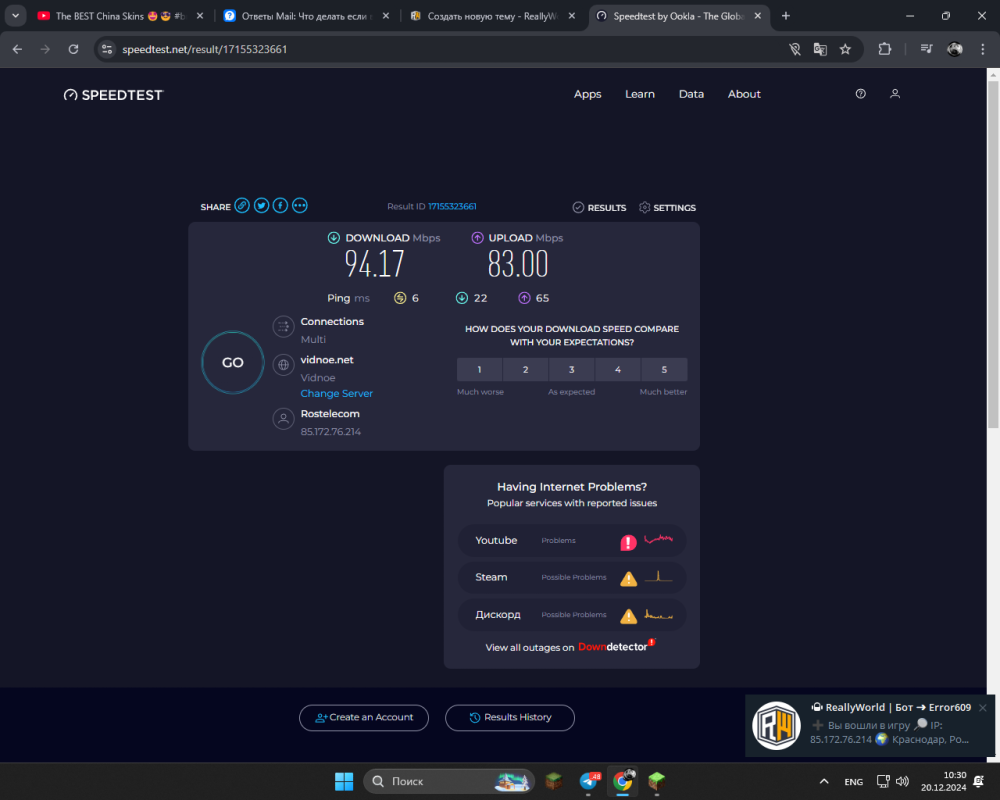Start a new test with GO

pos(233,362)
